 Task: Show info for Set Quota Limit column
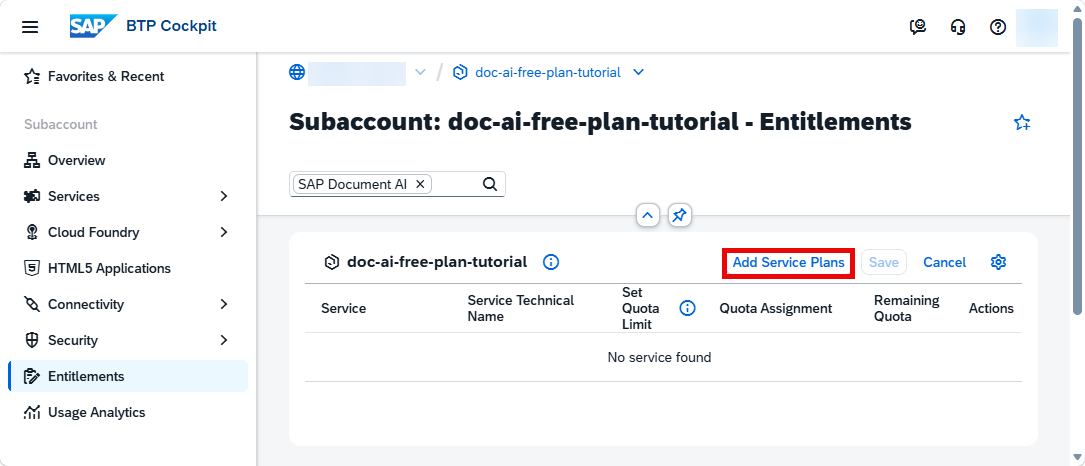(687, 309)
